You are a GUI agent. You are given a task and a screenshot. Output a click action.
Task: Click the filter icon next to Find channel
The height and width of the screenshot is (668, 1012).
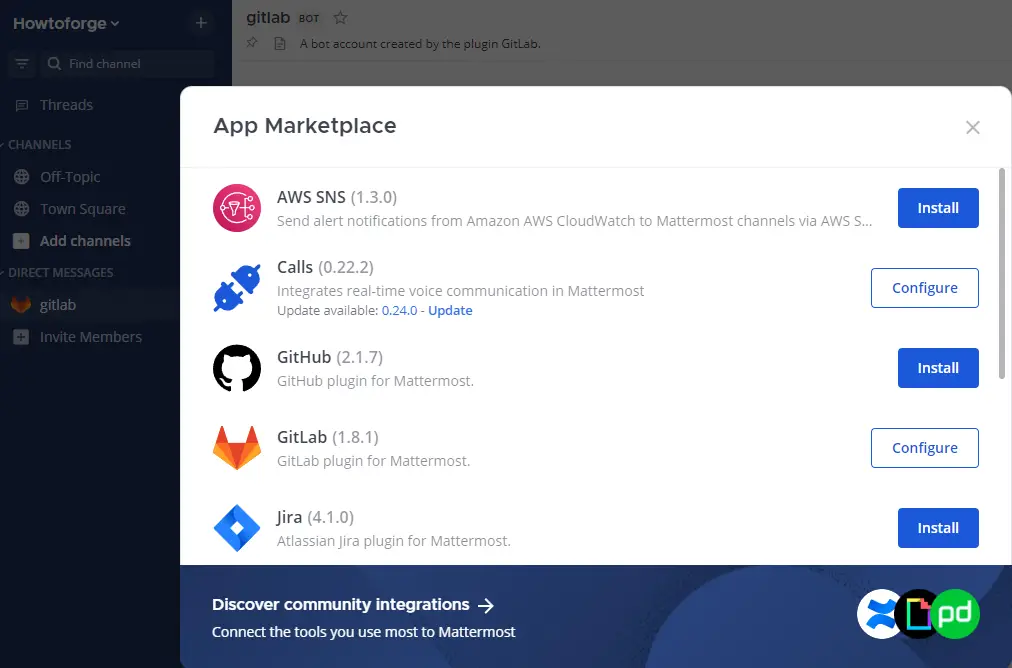click(22, 64)
